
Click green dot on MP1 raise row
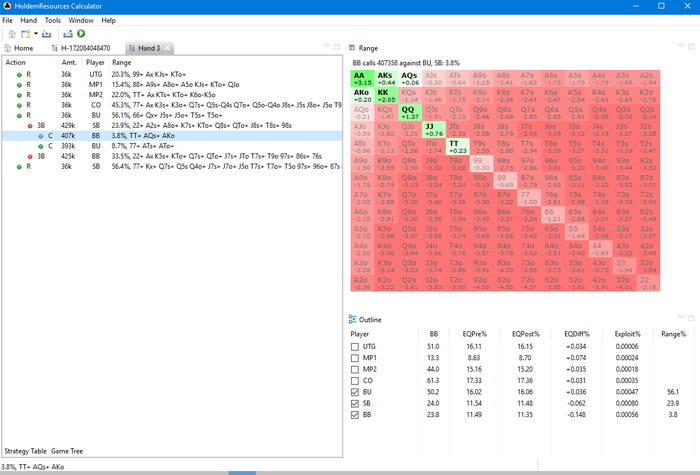click(x=19, y=85)
